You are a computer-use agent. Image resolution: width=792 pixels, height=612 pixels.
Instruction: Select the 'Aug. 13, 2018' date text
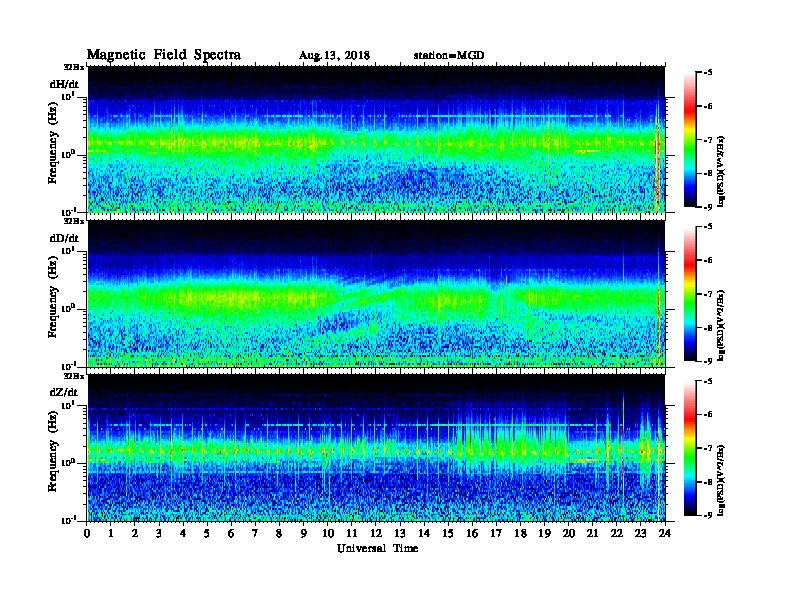pyautogui.click(x=334, y=55)
